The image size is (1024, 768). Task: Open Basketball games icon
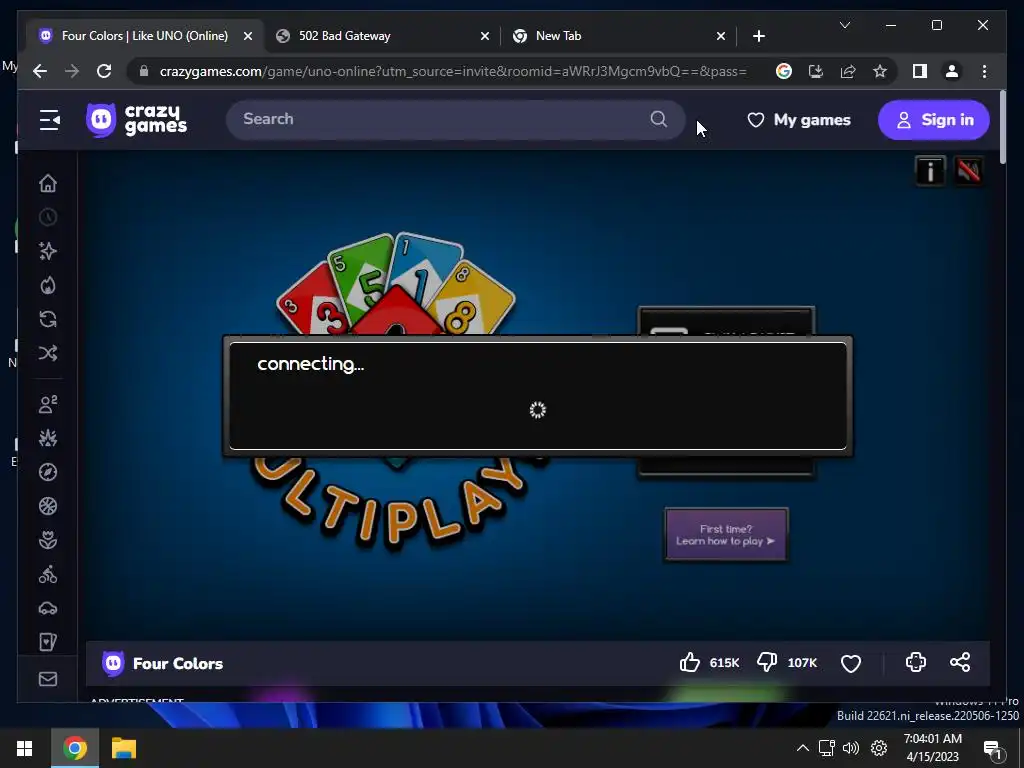[48, 506]
